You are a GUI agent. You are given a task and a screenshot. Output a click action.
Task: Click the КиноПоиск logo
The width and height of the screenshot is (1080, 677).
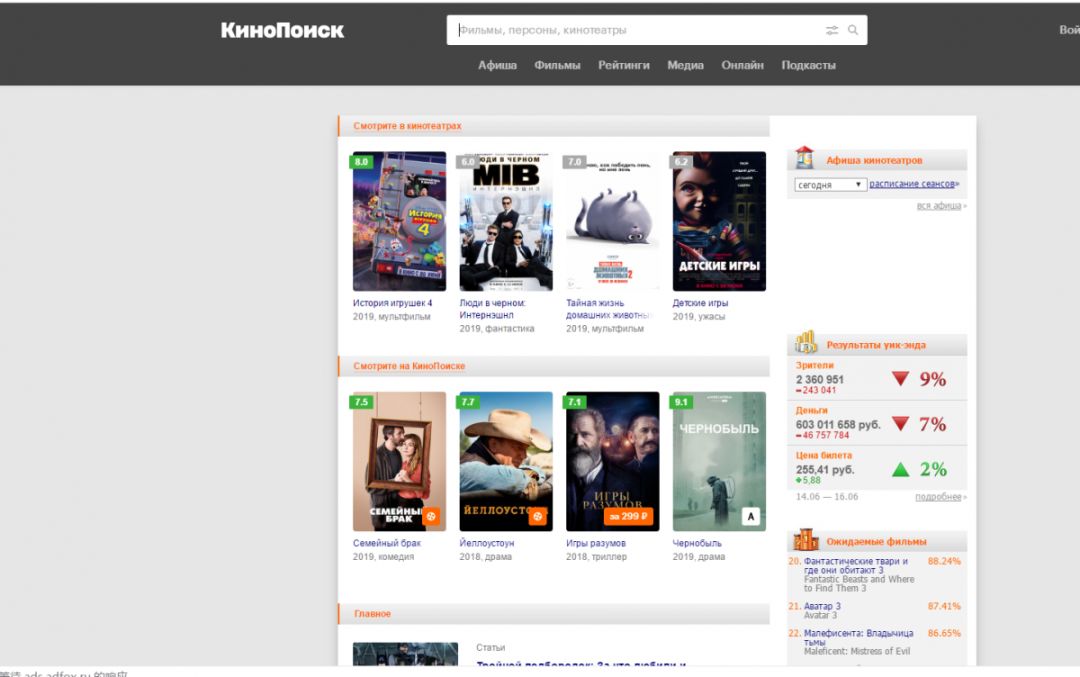pos(282,30)
